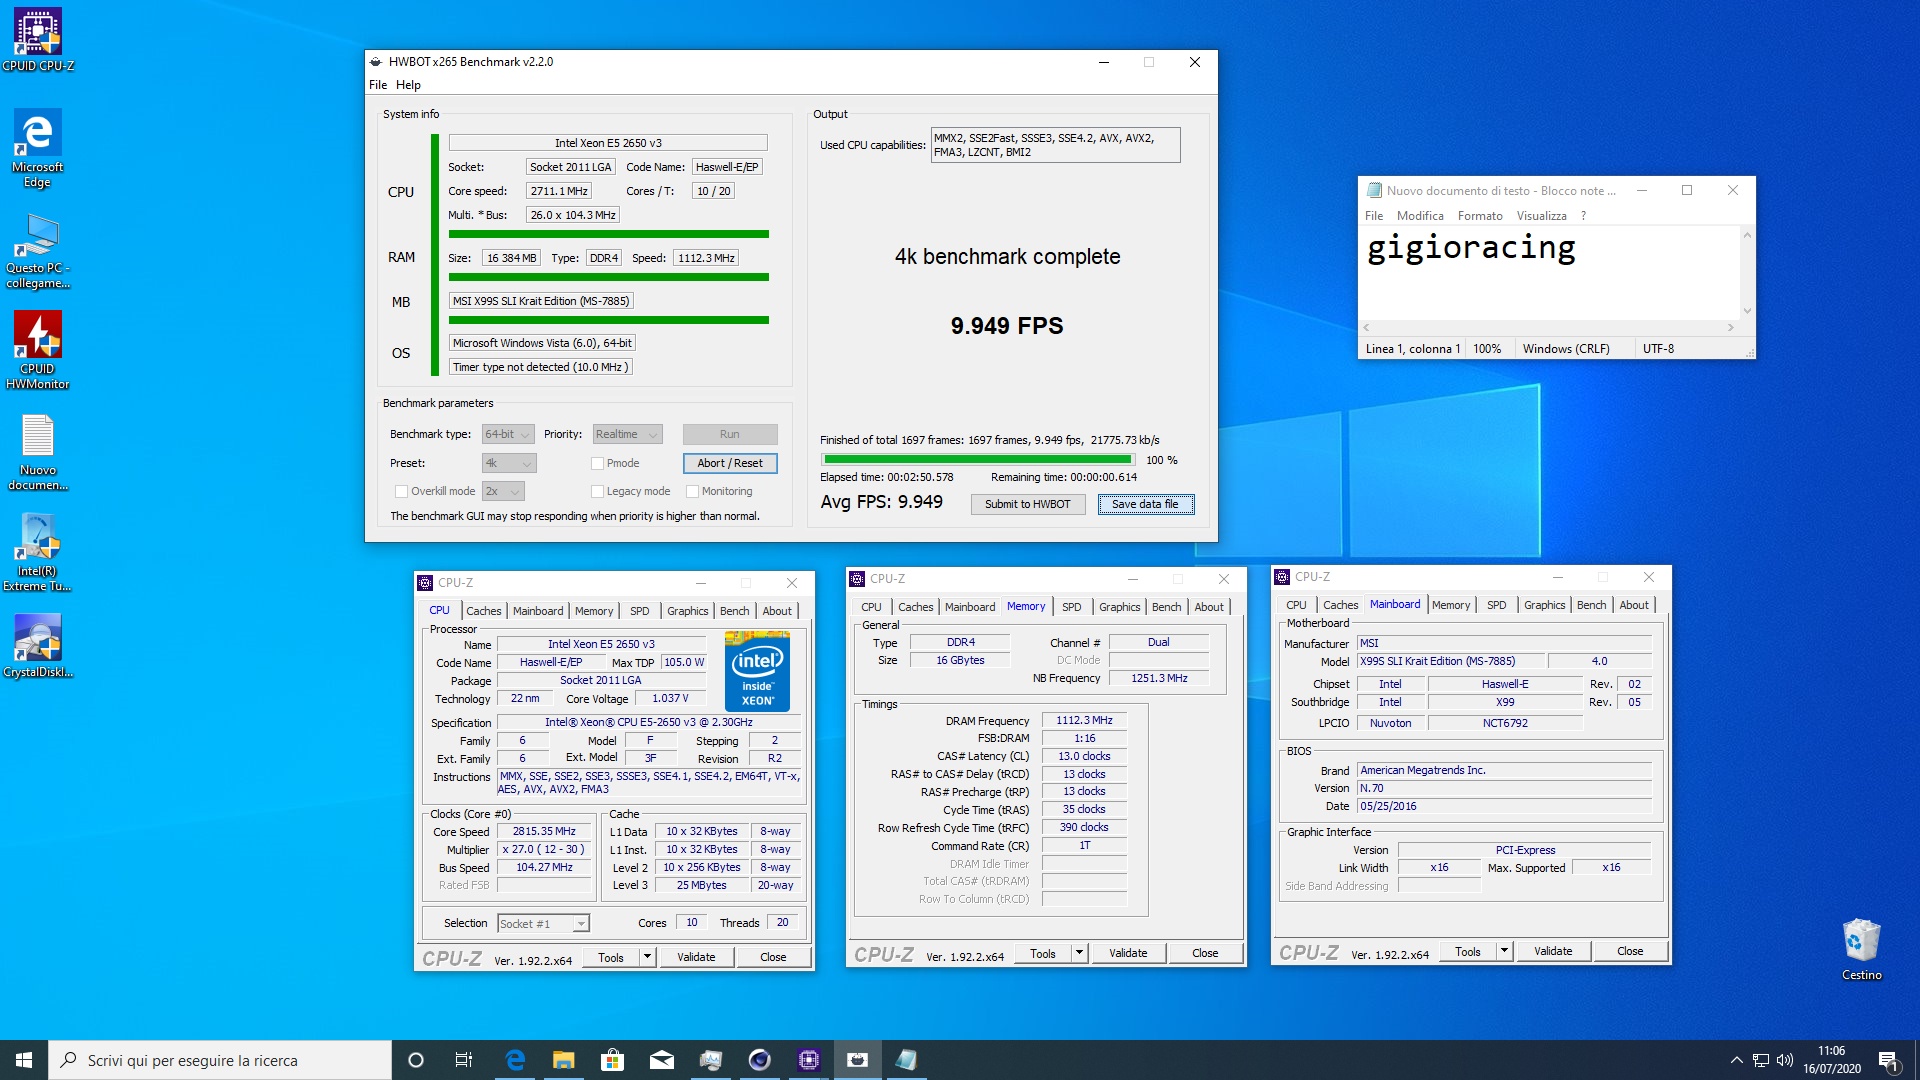Show hidden system tray icons
This screenshot has width=1920, height=1080.
[1737, 1060]
